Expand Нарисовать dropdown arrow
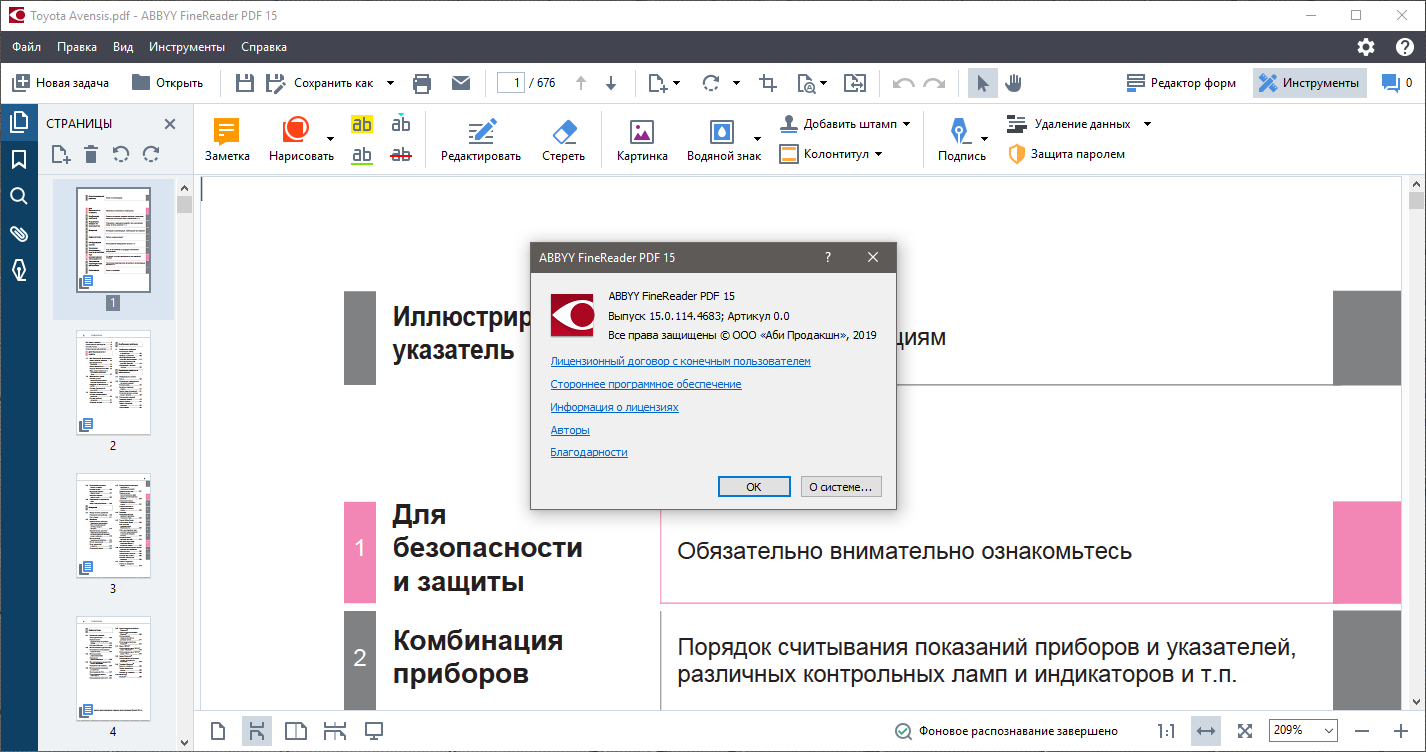1426x752 pixels. (x=331, y=139)
